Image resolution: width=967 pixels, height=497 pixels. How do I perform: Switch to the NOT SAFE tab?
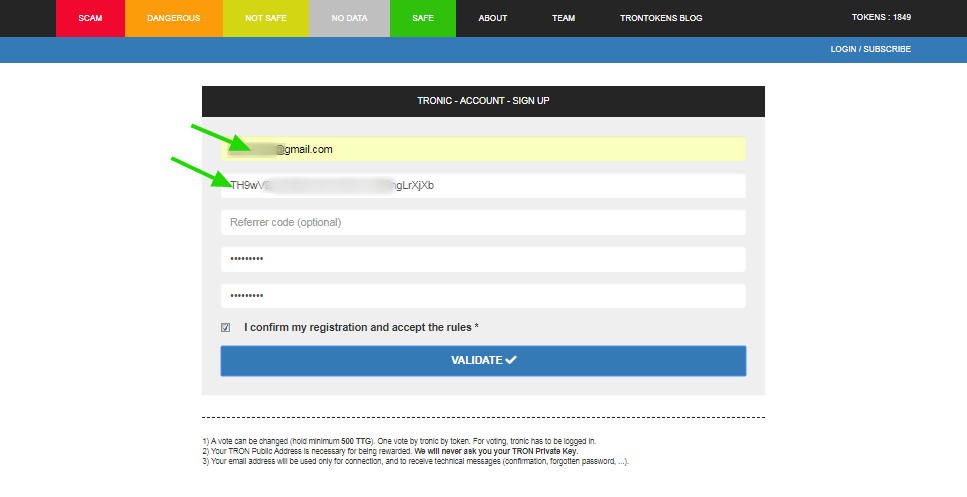coord(266,18)
